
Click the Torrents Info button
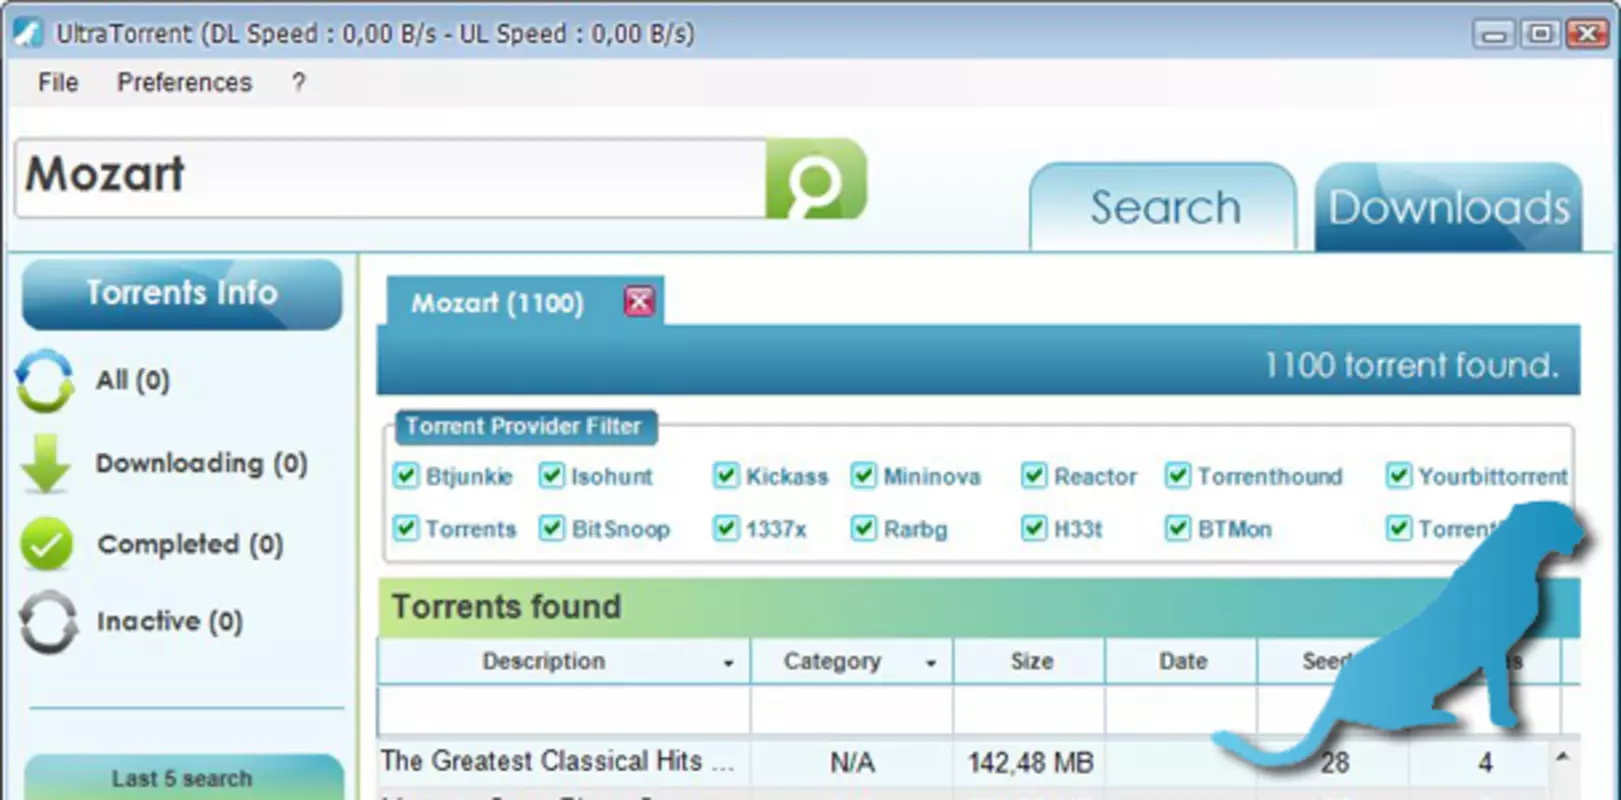[182, 293]
